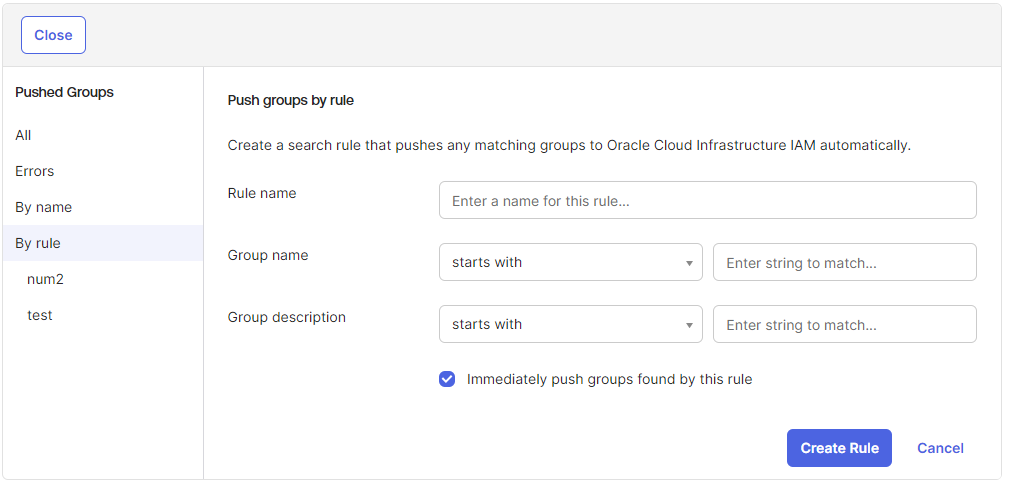Open the test rule

click(40, 315)
